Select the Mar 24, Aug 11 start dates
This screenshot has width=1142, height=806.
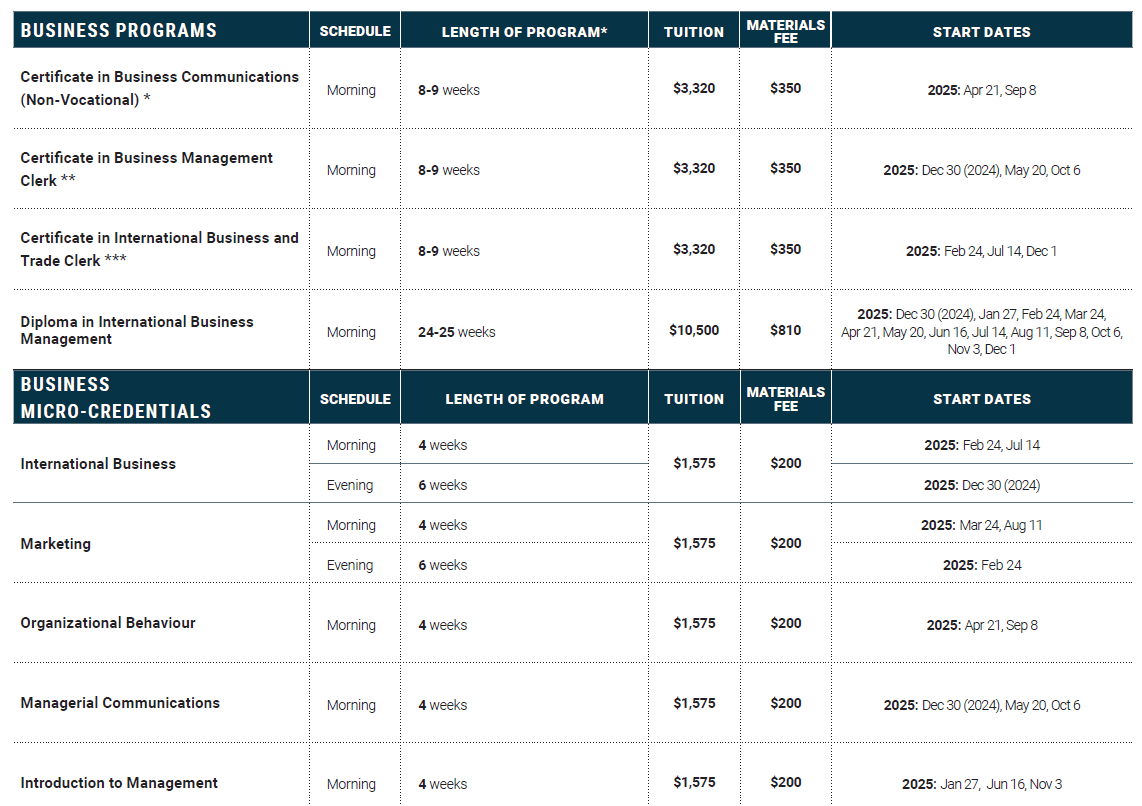point(981,525)
